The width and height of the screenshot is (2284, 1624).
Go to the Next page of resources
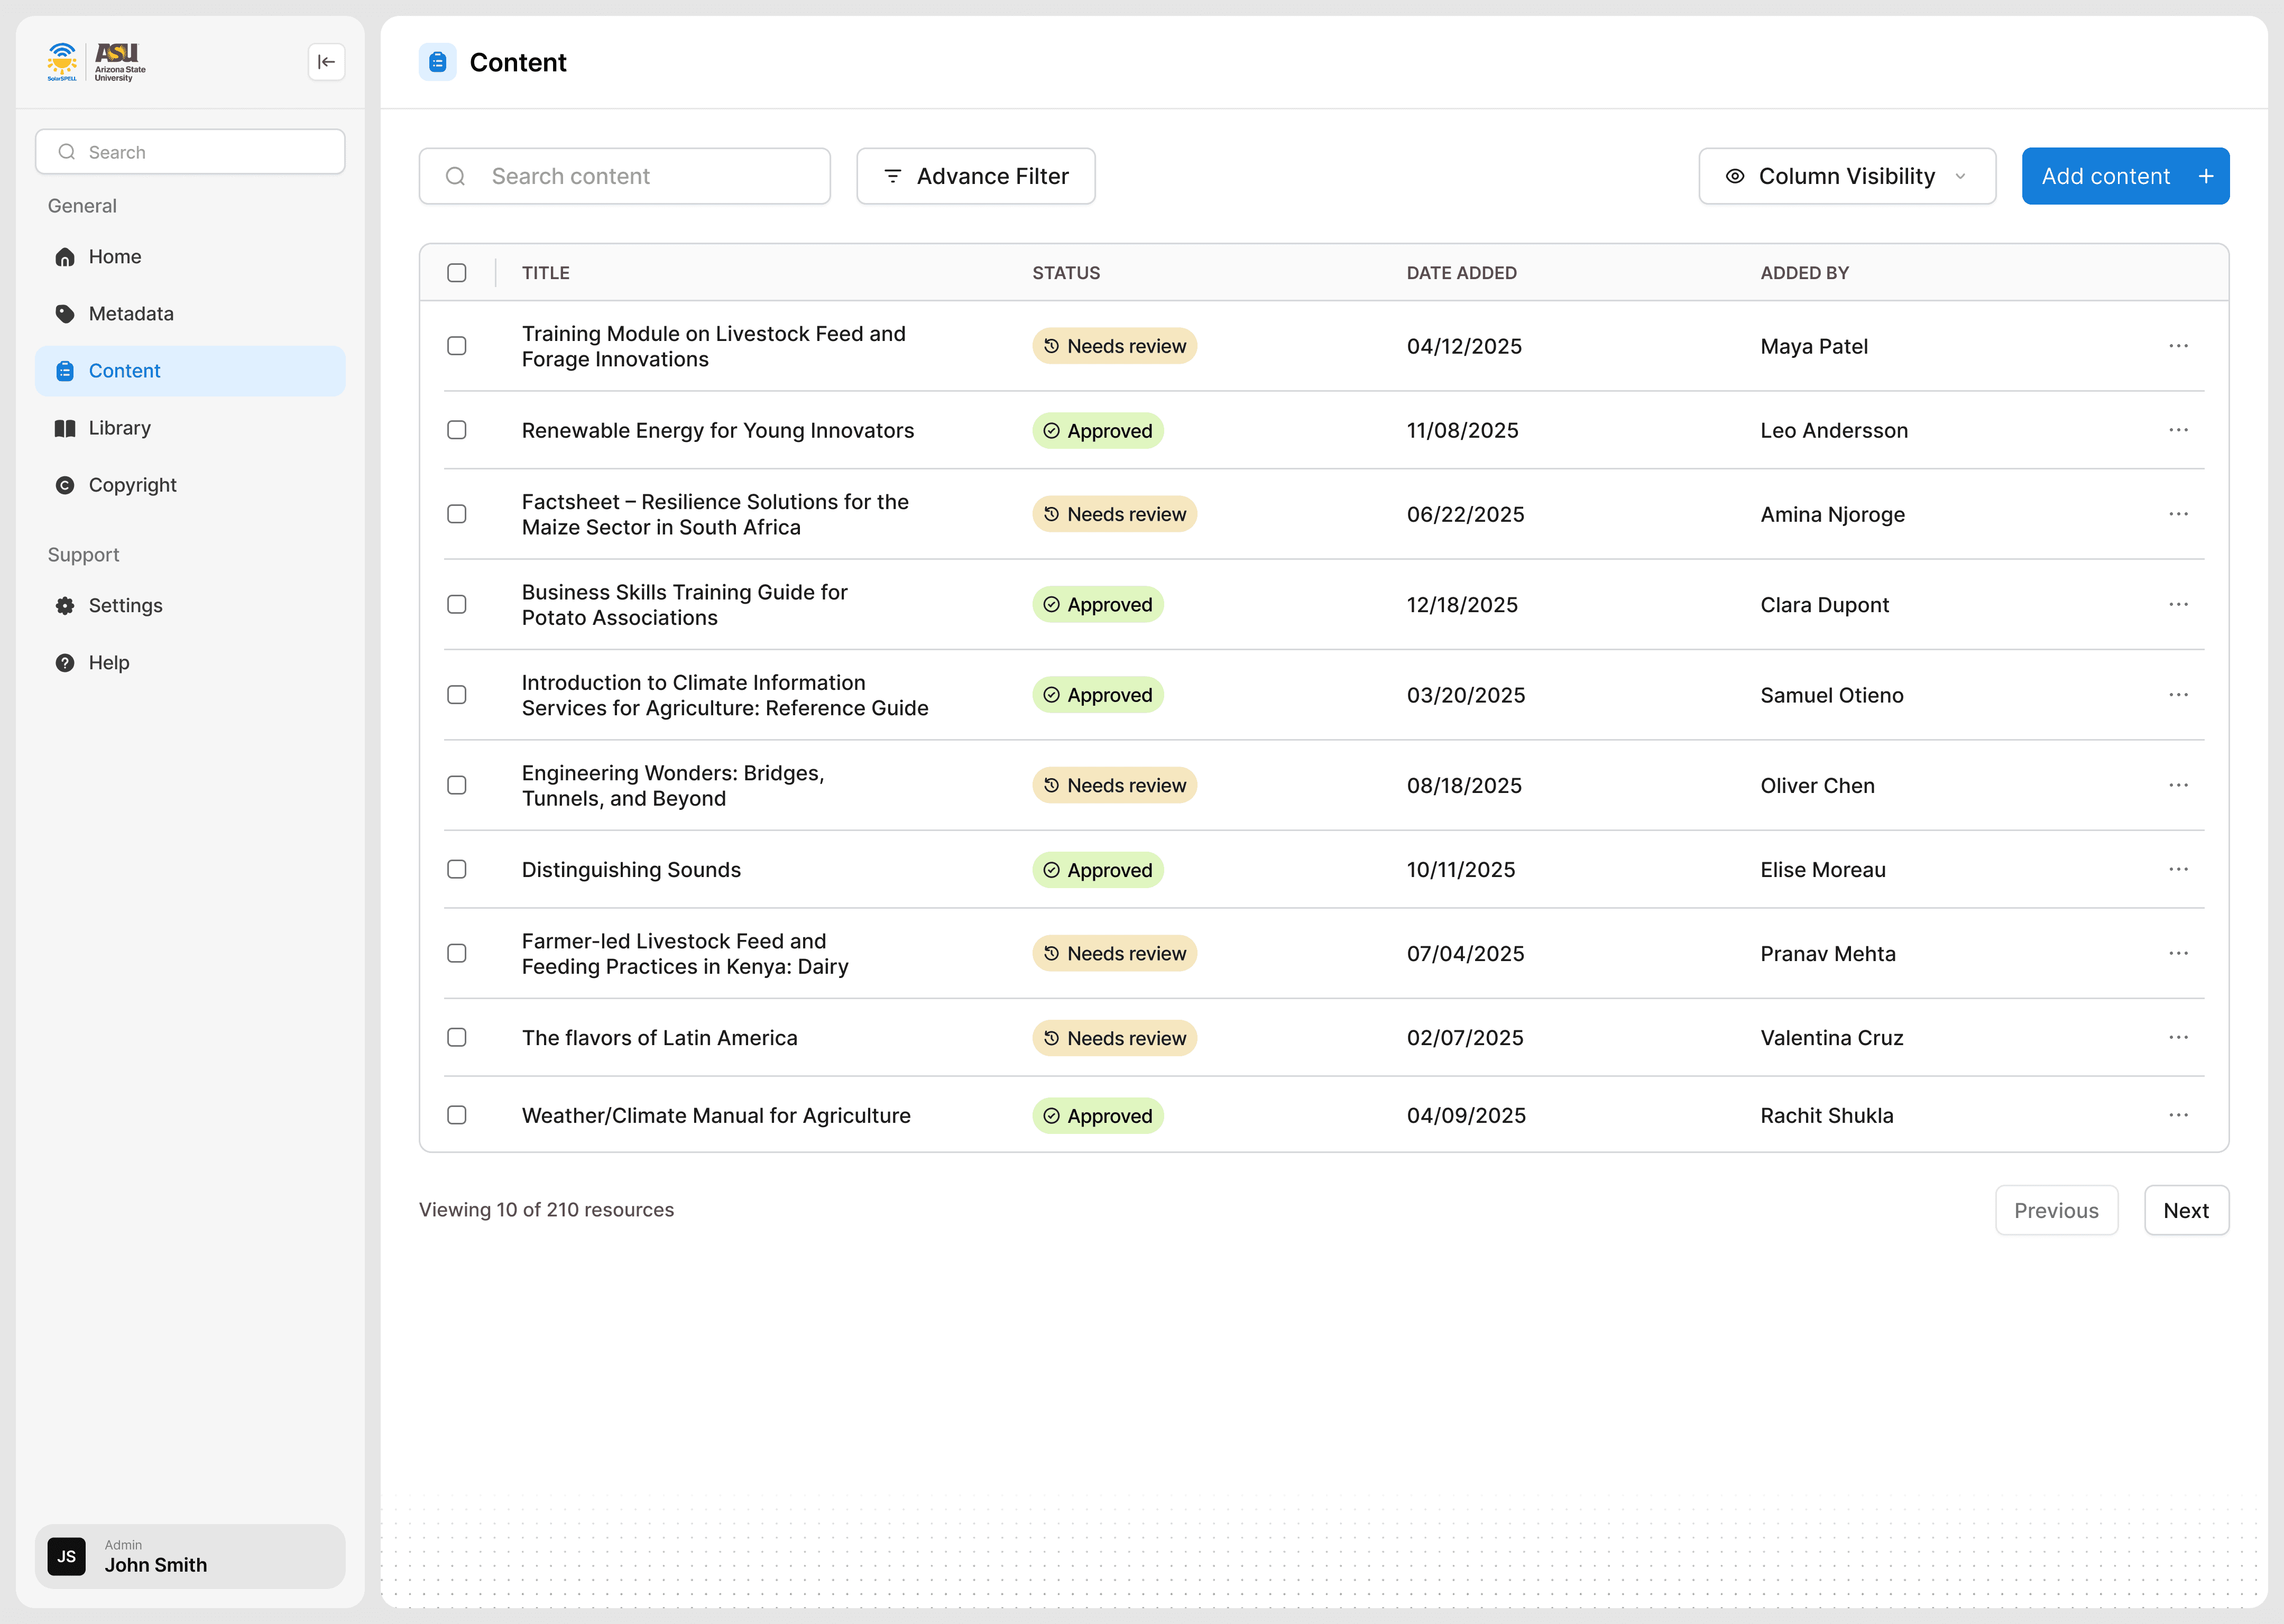click(x=2185, y=1210)
